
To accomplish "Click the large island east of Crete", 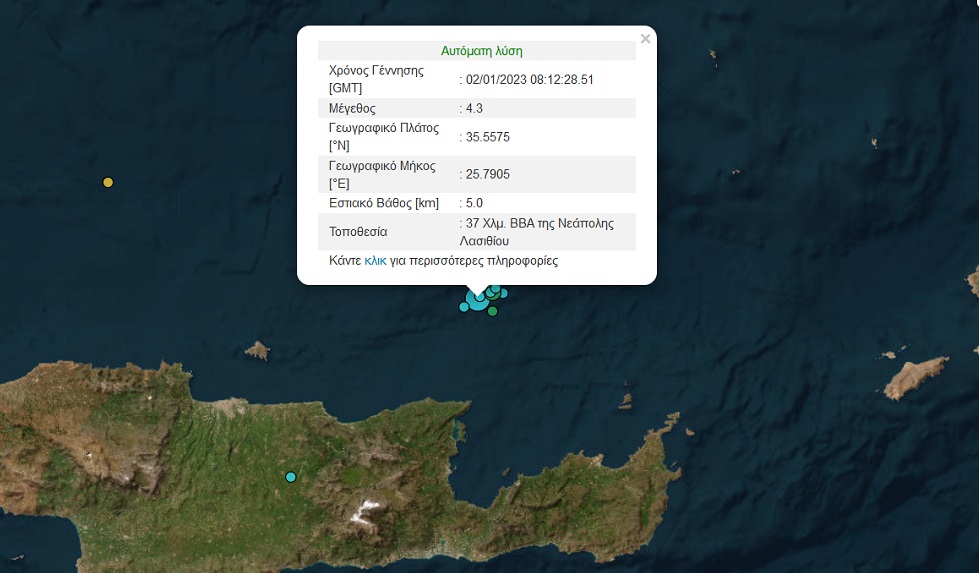I will [x=914, y=378].
